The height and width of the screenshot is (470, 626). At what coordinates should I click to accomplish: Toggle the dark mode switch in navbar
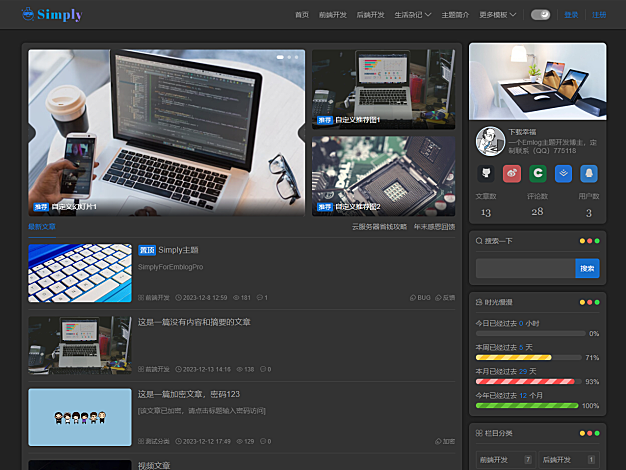coord(541,15)
